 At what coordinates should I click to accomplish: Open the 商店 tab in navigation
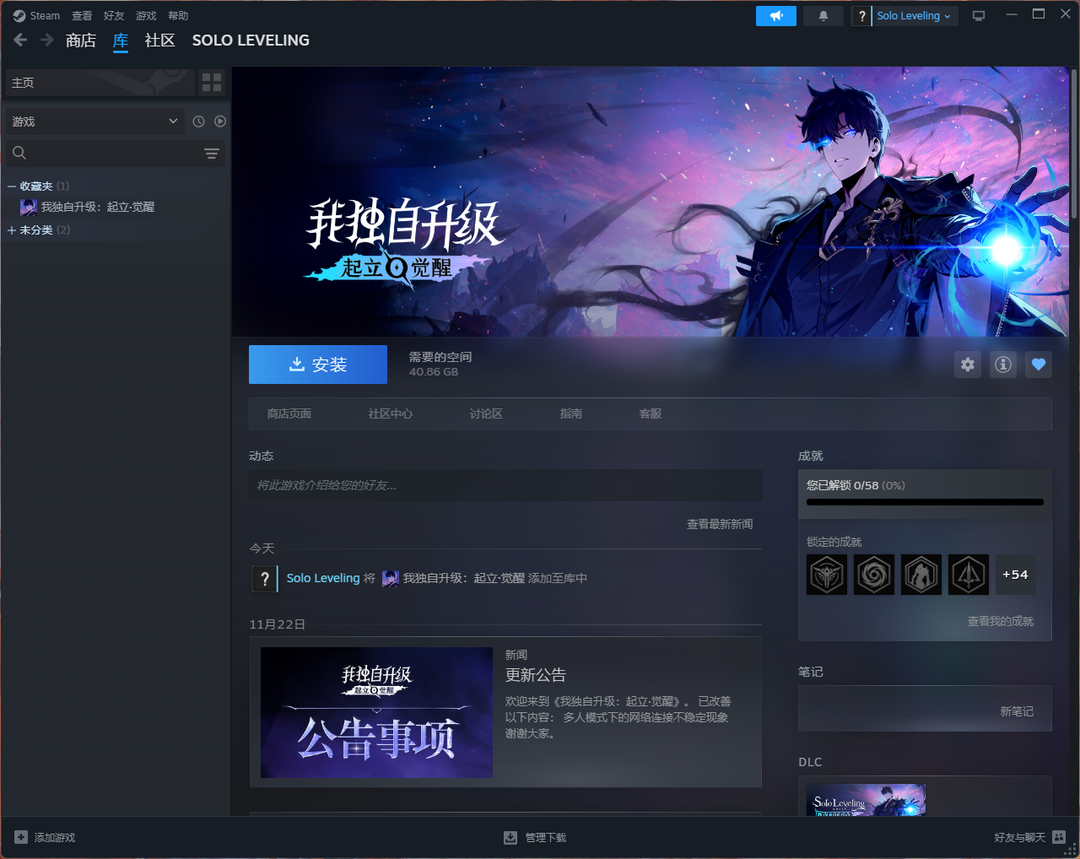[x=80, y=40]
